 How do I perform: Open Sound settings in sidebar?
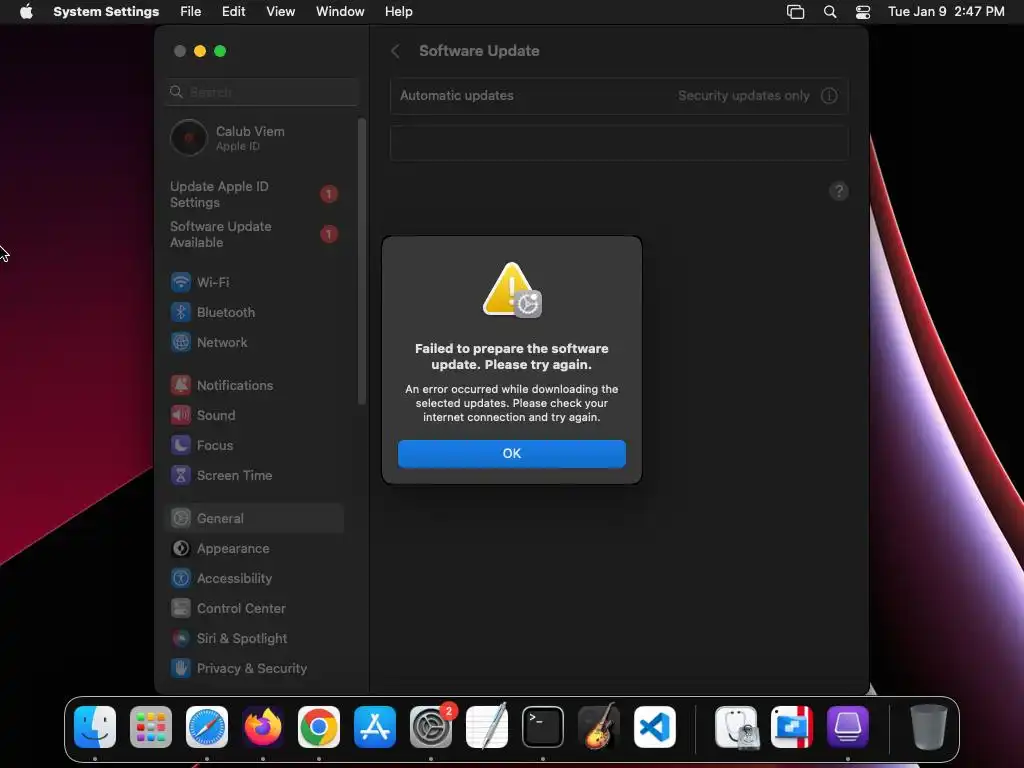tap(255, 415)
